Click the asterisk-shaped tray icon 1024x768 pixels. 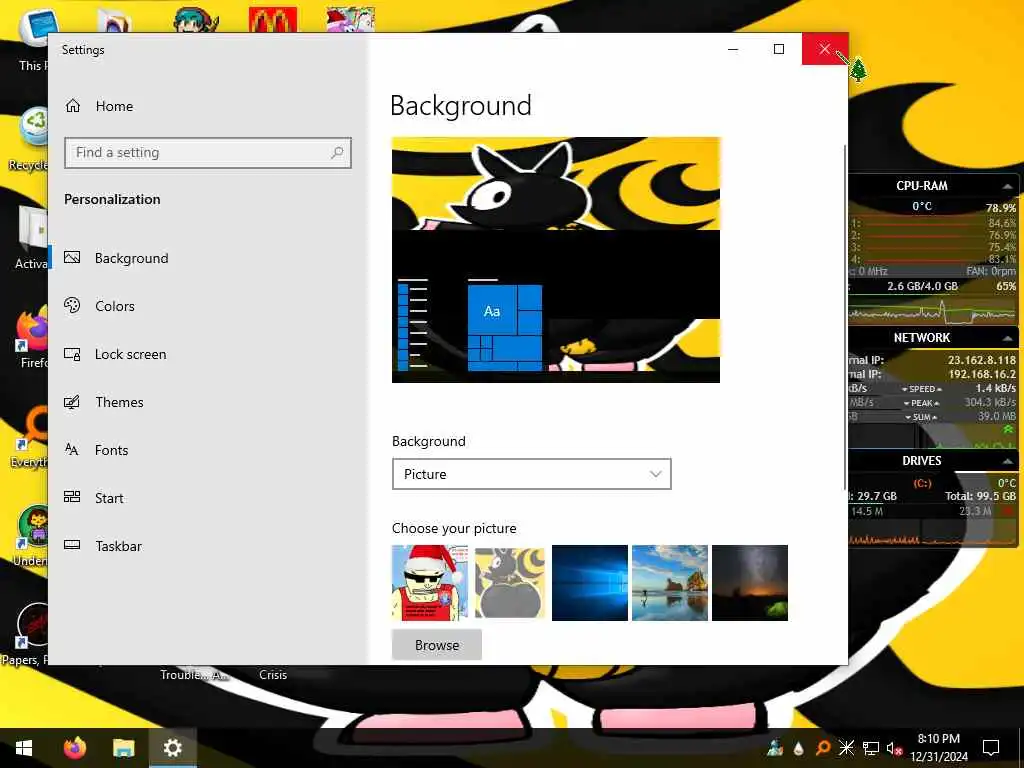click(846, 748)
